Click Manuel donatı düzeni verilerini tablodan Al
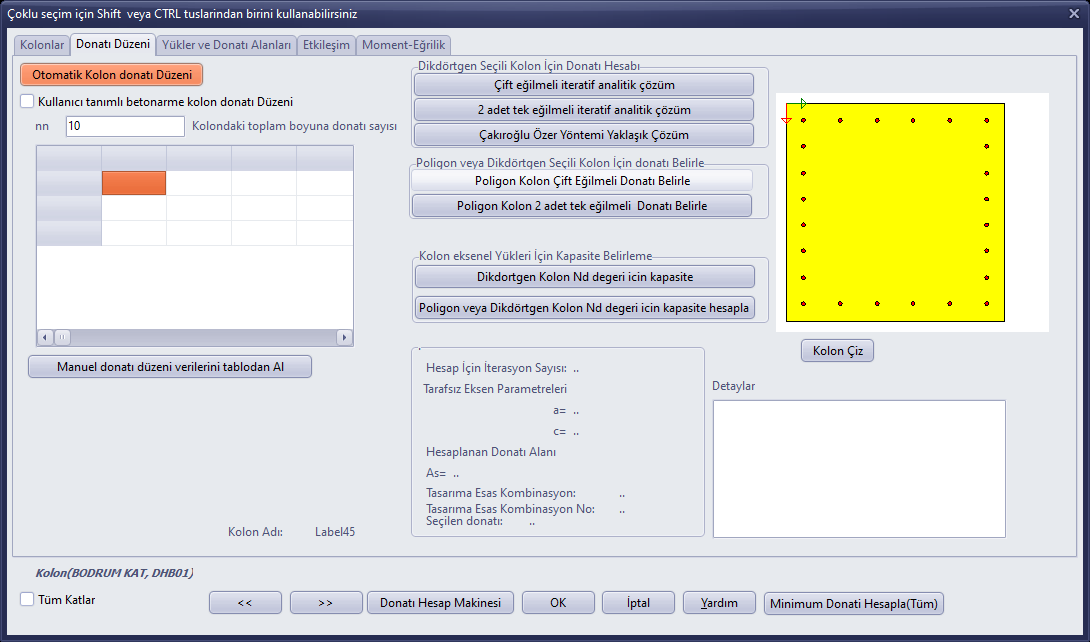The height and width of the screenshot is (642, 1090). (170, 367)
